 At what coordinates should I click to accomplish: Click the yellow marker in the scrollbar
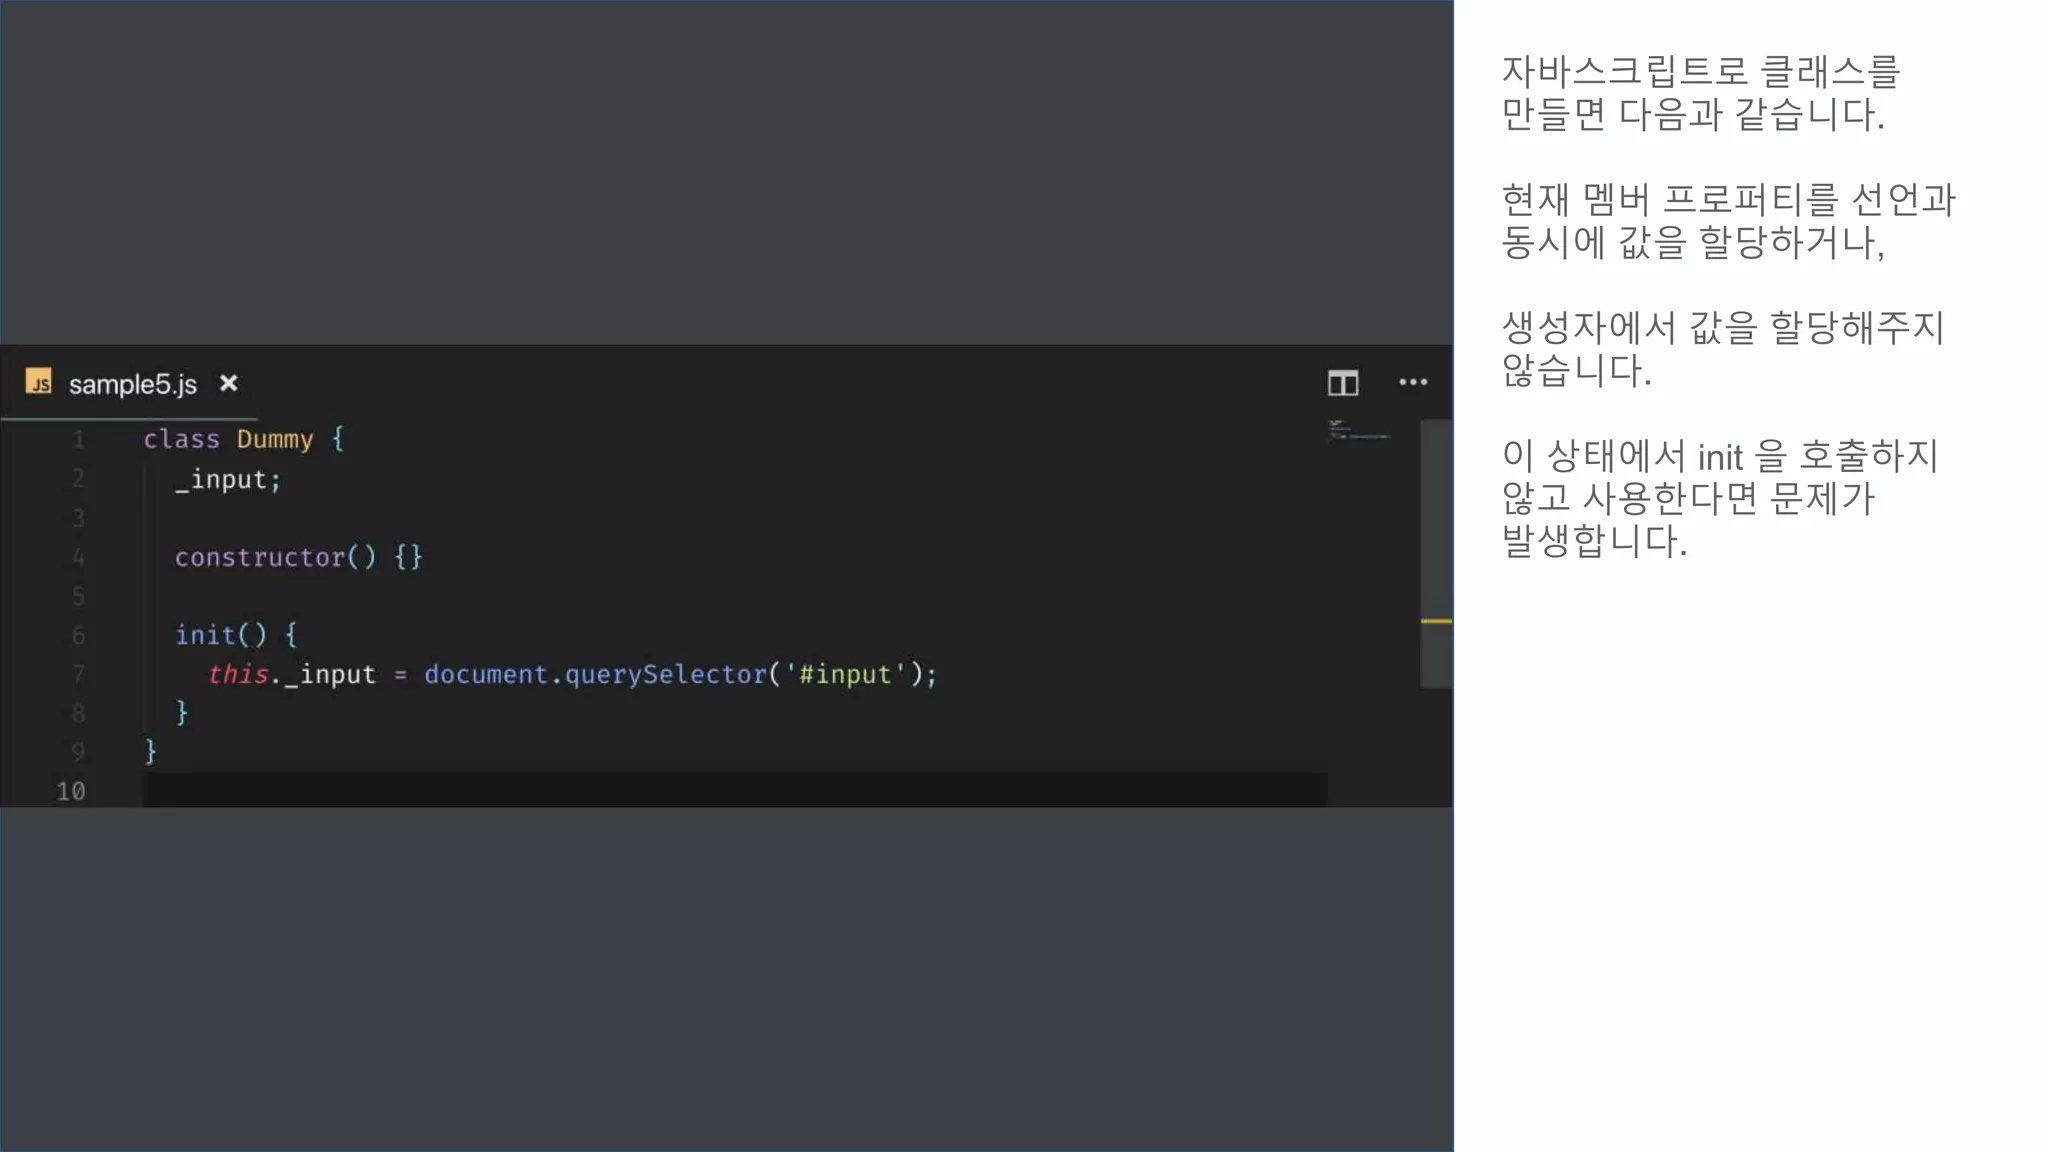tap(1436, 621)
